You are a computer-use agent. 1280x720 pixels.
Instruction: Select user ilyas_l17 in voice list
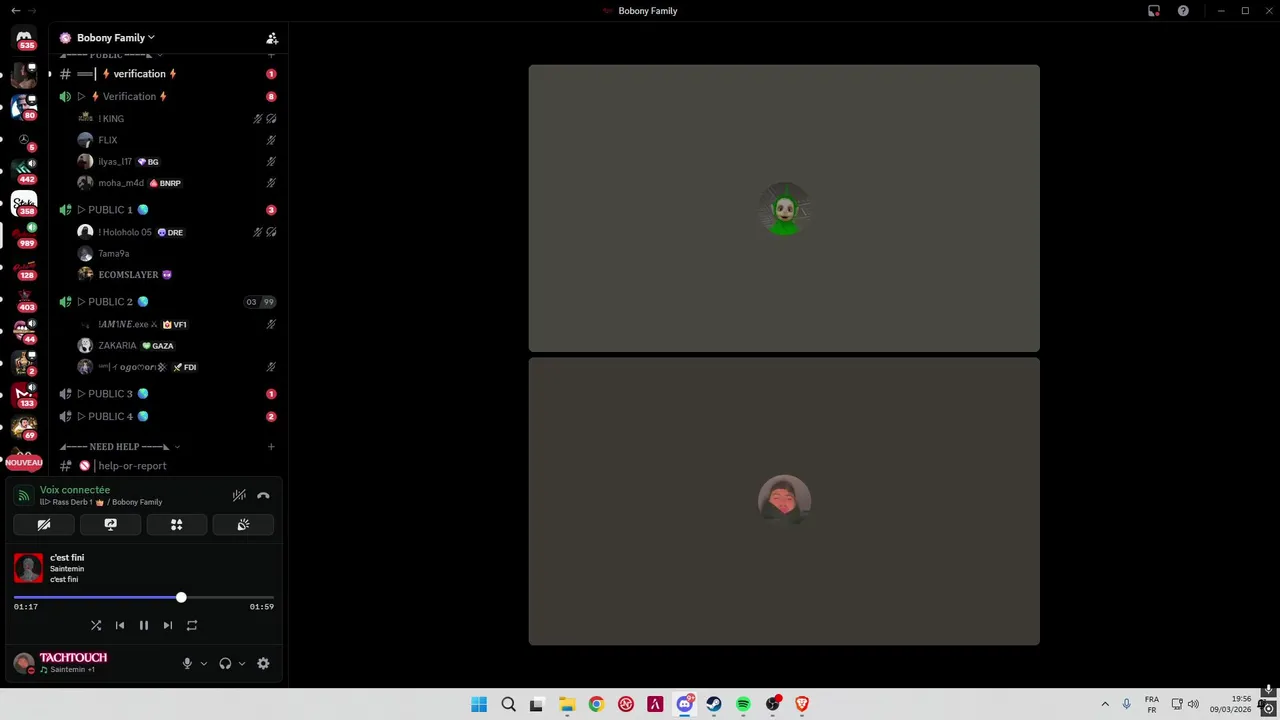(177, 162)
